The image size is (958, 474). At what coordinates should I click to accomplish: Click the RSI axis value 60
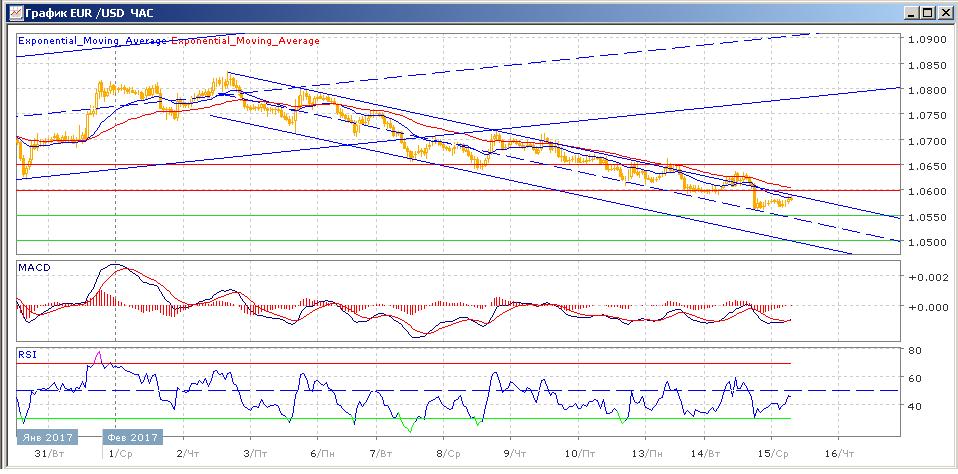point(915,379)
